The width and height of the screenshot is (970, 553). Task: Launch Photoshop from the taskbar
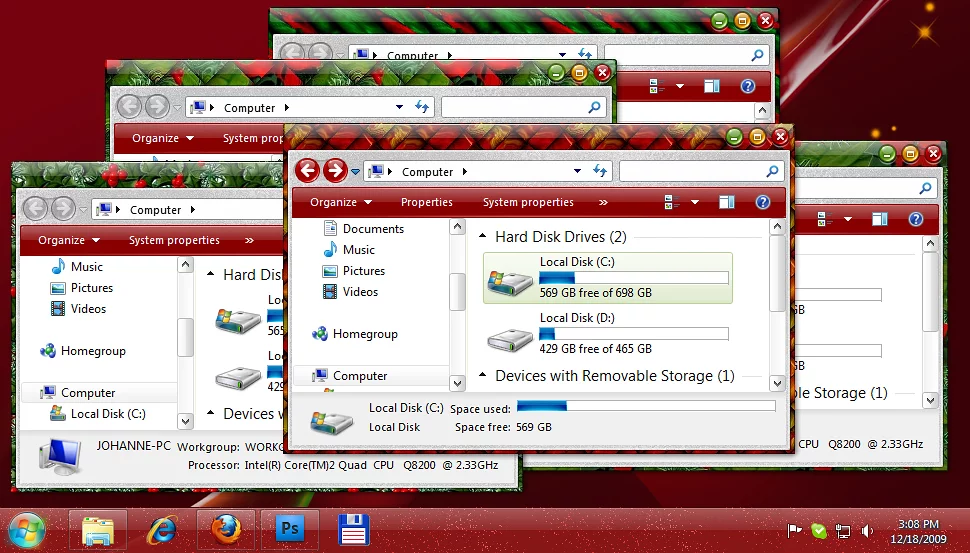[x=289, y=530]
